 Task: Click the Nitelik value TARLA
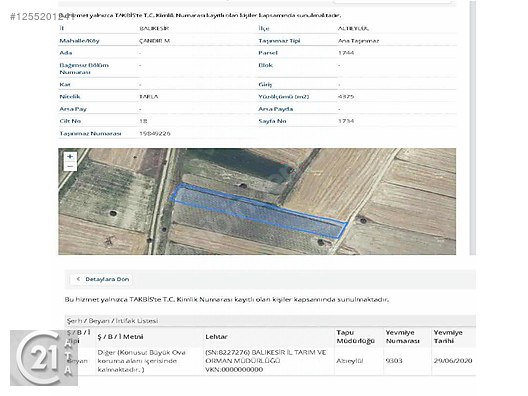click(148, 97)
